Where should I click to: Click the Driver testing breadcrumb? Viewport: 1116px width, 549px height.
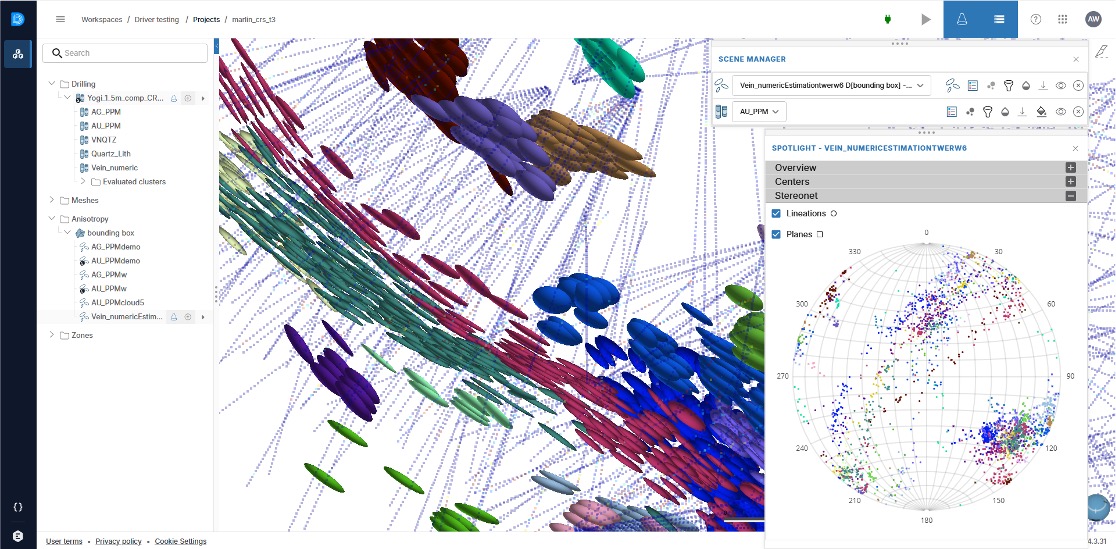(x=157, y=19)
